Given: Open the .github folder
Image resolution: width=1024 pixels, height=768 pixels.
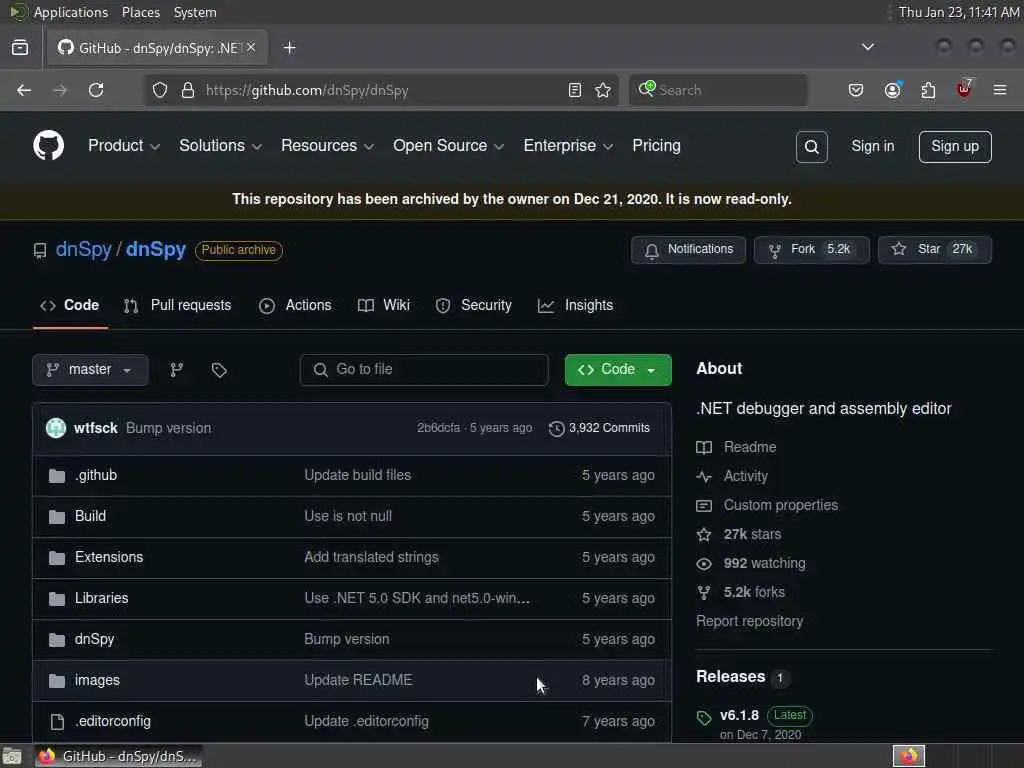Looking at the screenshot, I should click(96, 475).
